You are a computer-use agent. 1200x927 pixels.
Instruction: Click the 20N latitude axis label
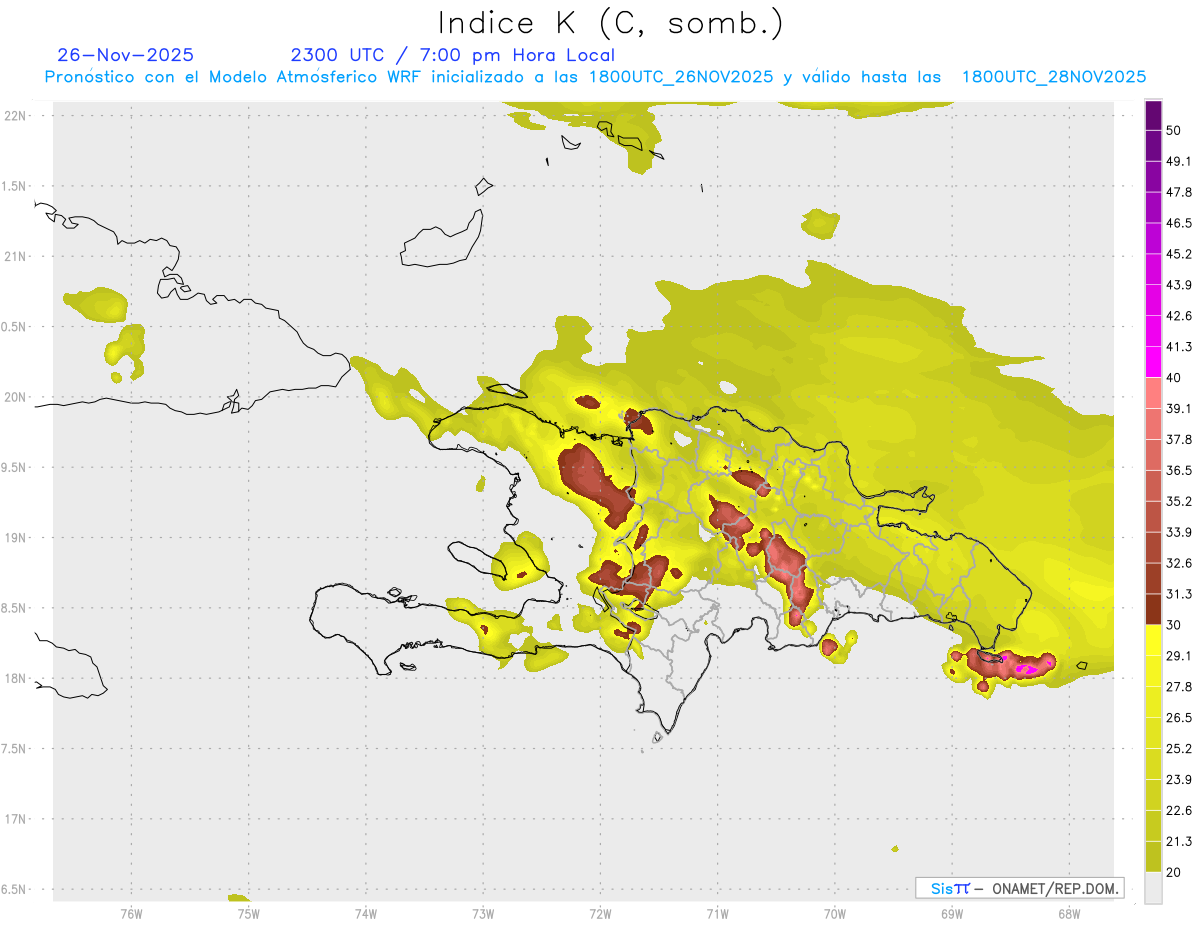point(15,397)
